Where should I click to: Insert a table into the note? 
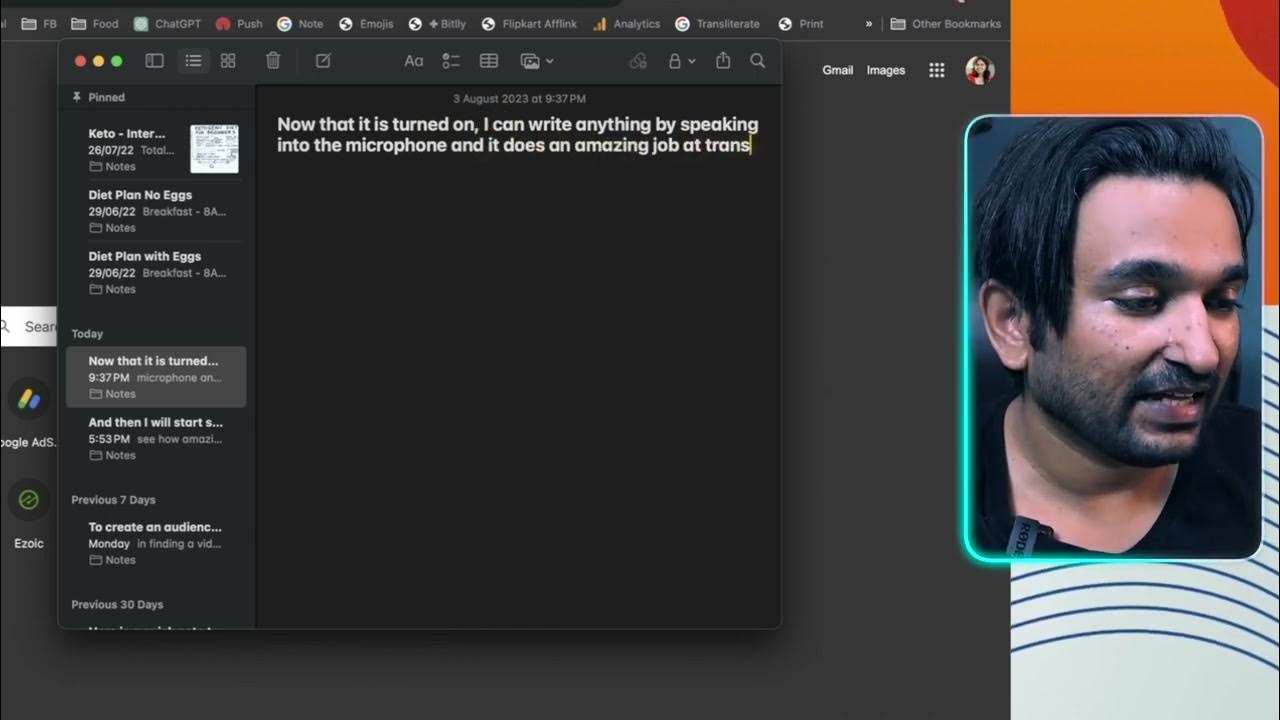tap(488, 61)
